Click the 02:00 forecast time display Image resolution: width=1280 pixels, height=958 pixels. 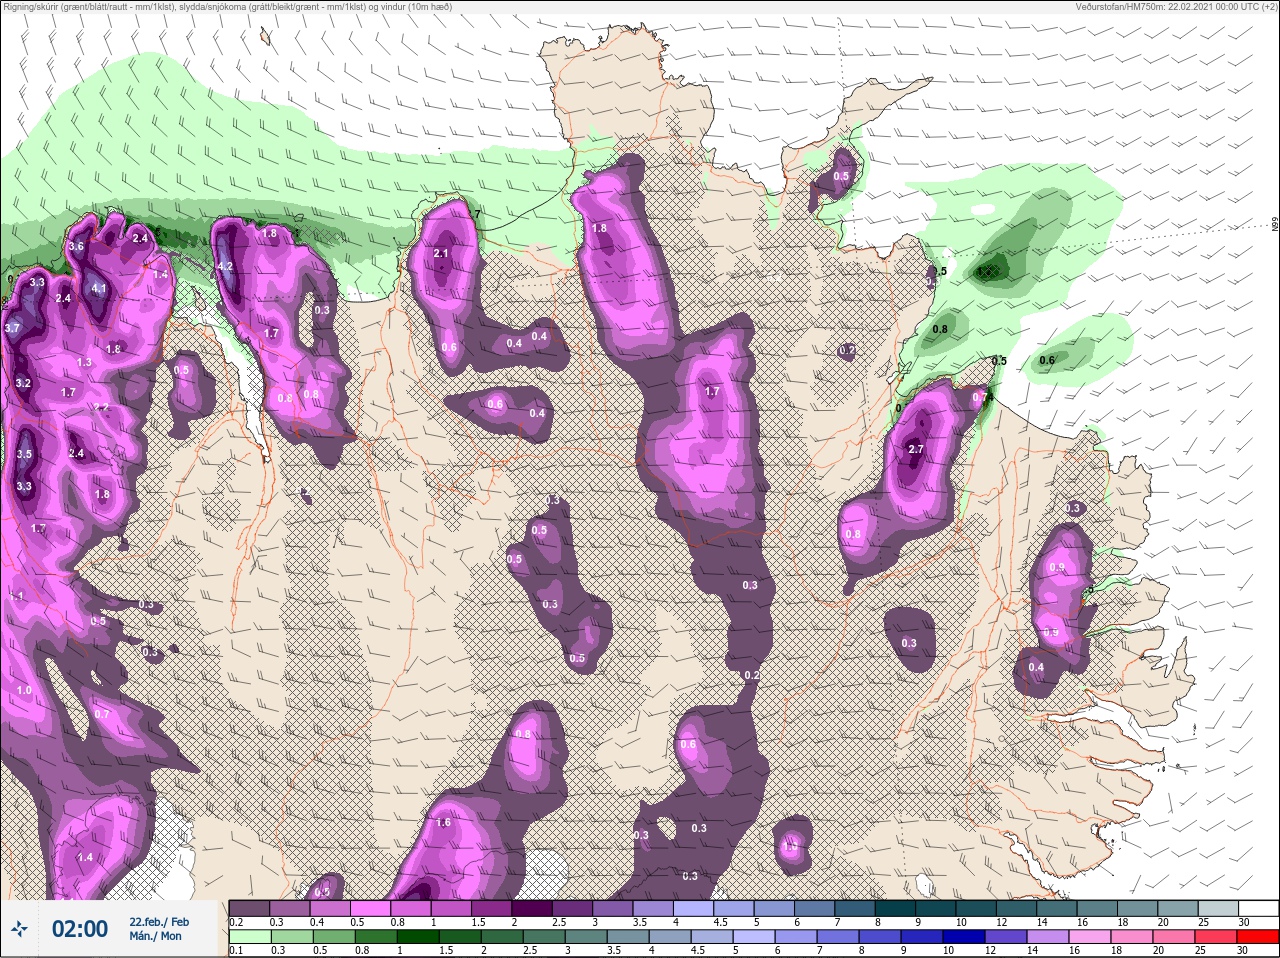pos(79,929)
